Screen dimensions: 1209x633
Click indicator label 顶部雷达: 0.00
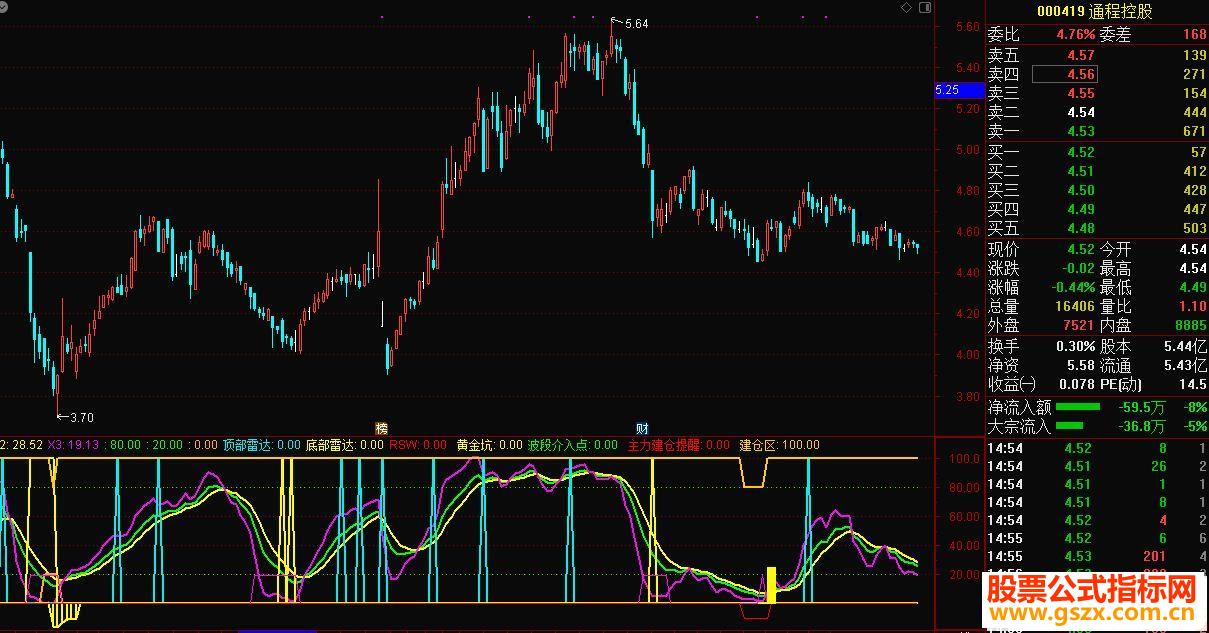[261, 445]
